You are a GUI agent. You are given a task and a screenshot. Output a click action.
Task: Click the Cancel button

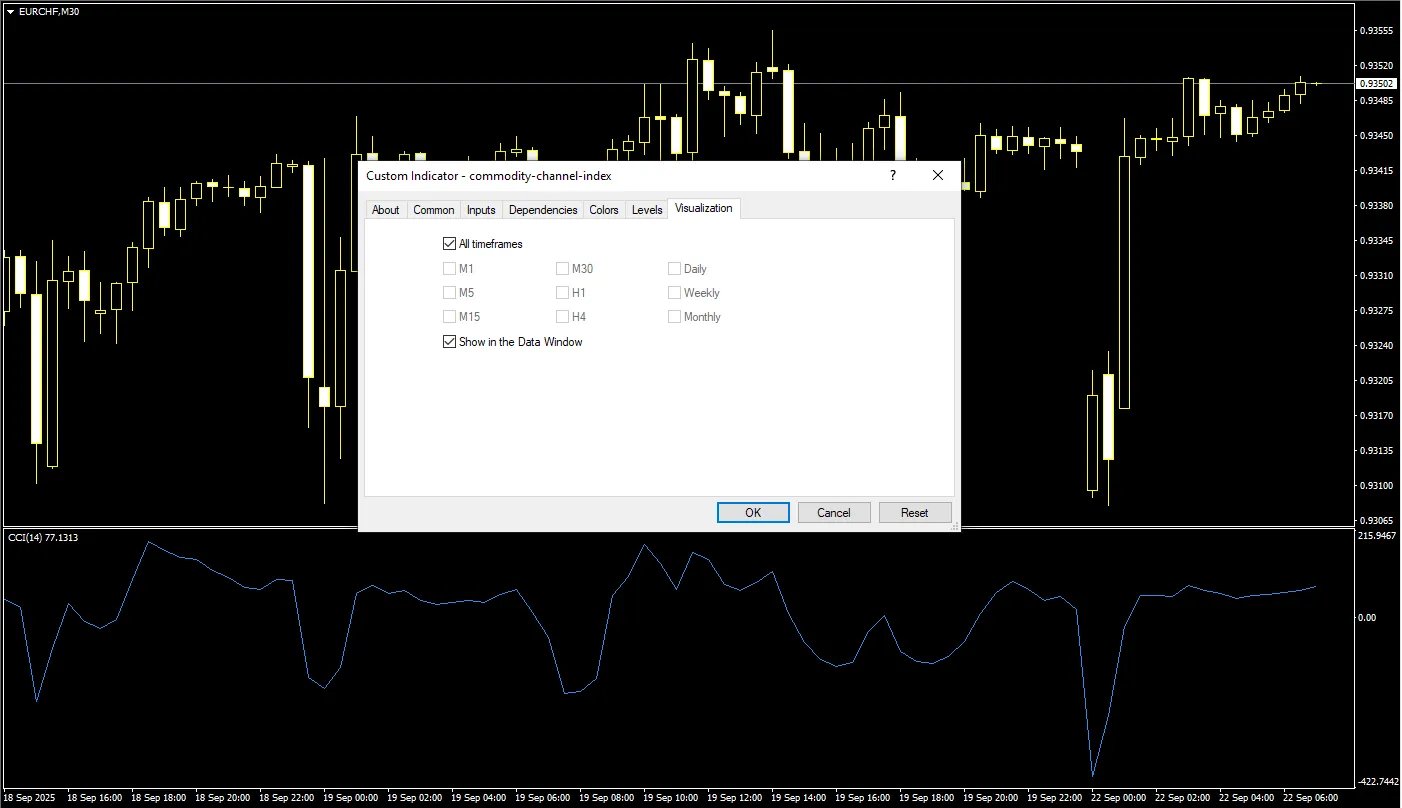point(834,512)
